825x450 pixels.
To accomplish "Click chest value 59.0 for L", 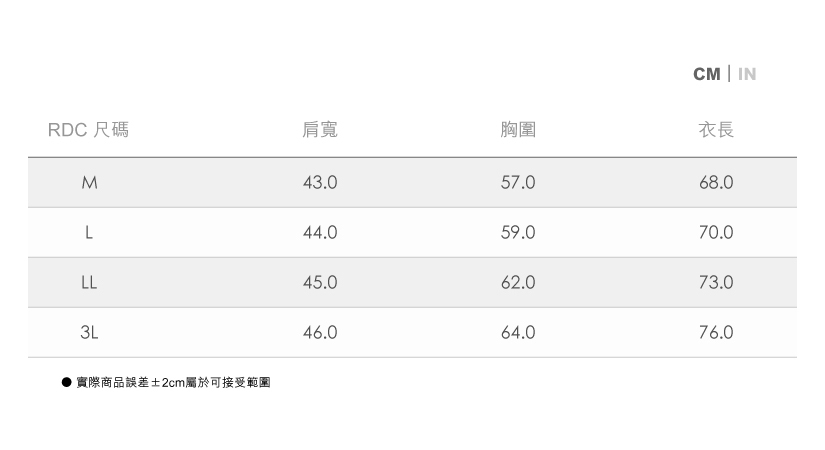I will (x=518, y=233).
